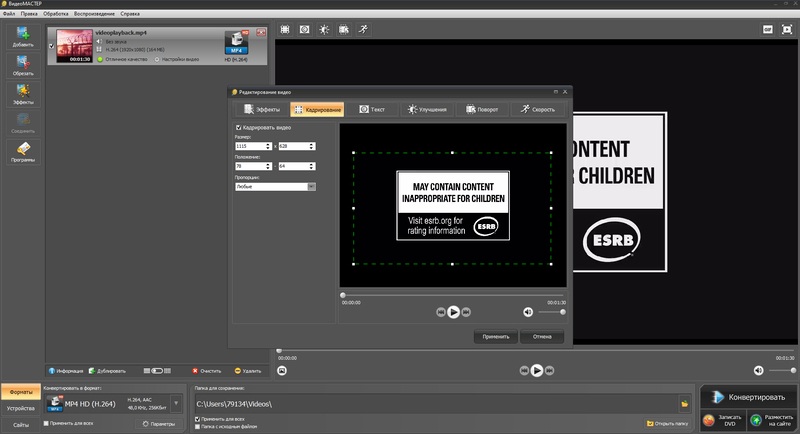Click Записать DVD
The height and width of the screenshot is (434, 800).
722,420
